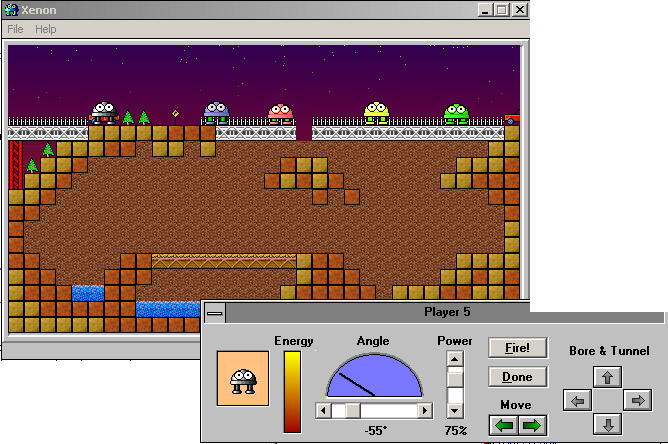Viewport: 668px width, 444px height.
Task: Click the Xenon title bar icon
Action: pos(11,9)
